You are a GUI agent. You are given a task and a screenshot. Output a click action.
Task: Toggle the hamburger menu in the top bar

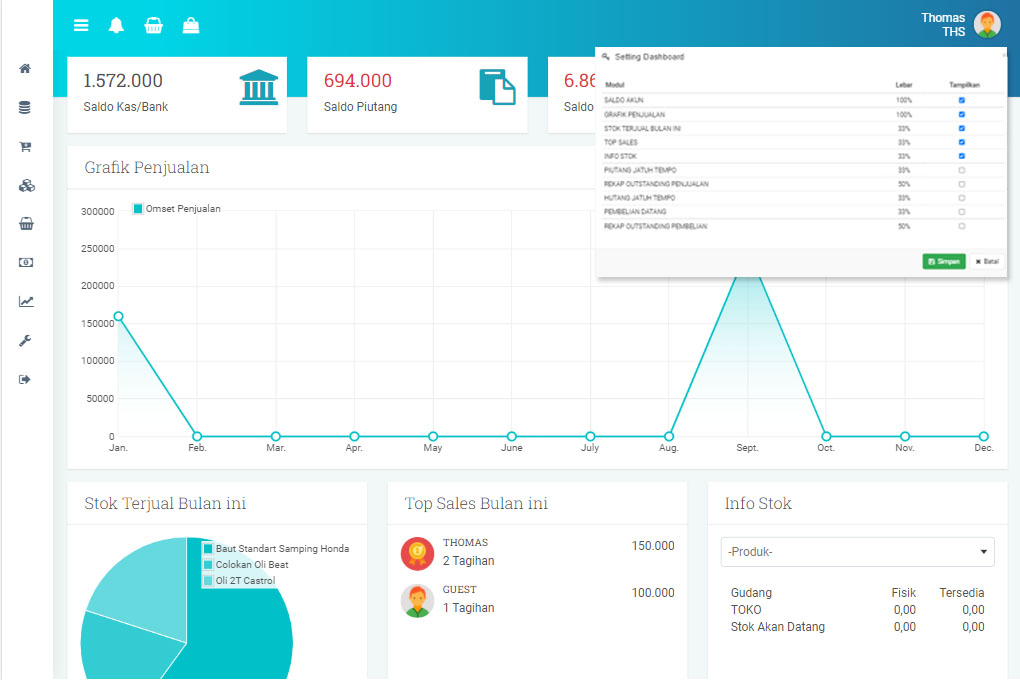point(81,25)
